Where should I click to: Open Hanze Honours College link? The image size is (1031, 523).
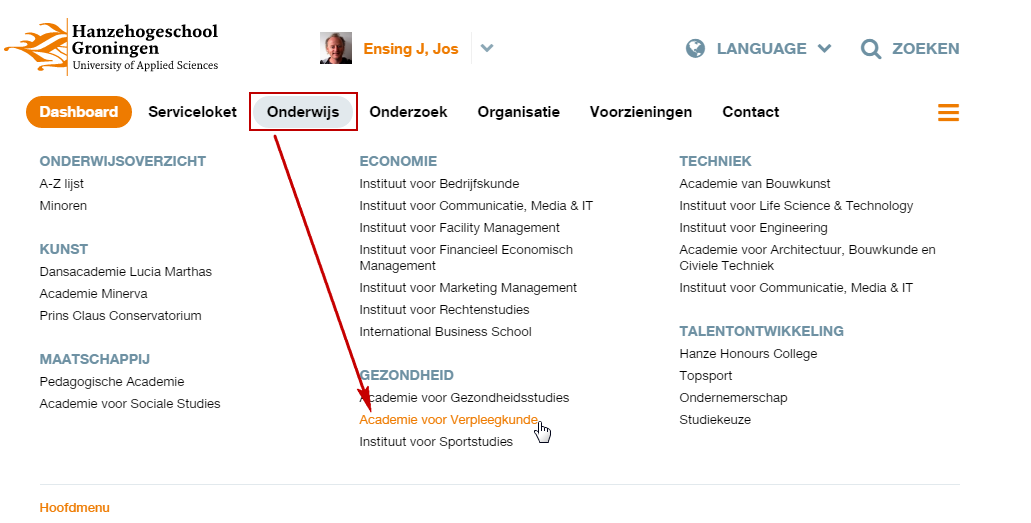pyautogui.click(x=748, y=354)
